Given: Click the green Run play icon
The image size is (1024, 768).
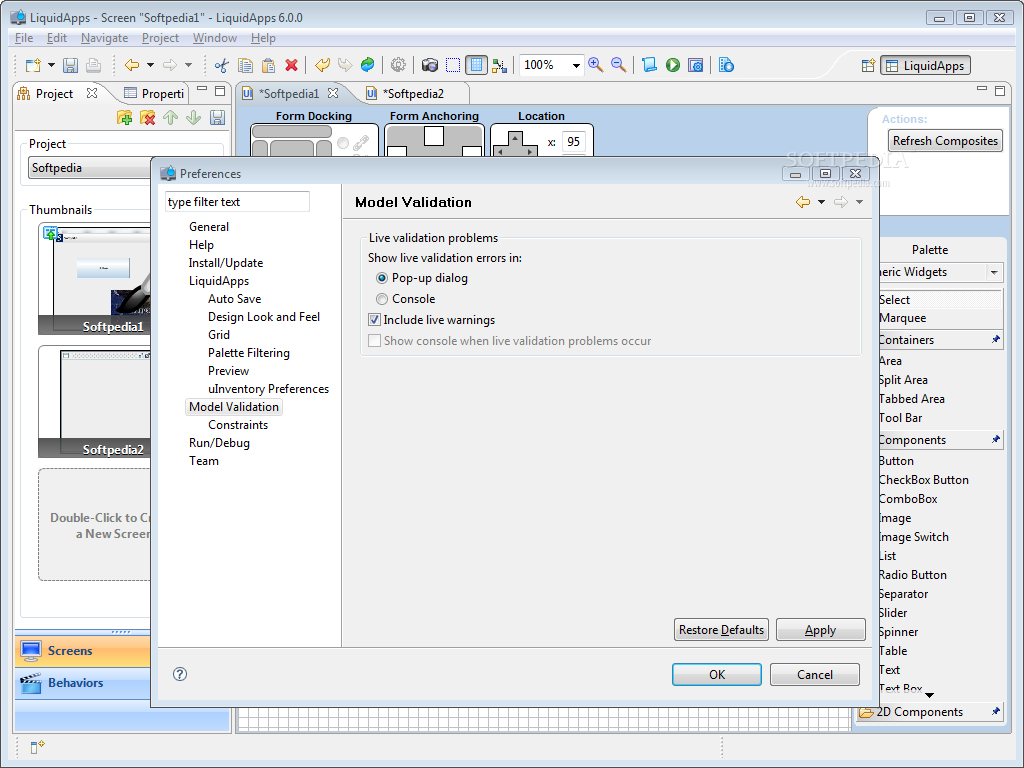Looking at the screenshot, I should 673,65.
